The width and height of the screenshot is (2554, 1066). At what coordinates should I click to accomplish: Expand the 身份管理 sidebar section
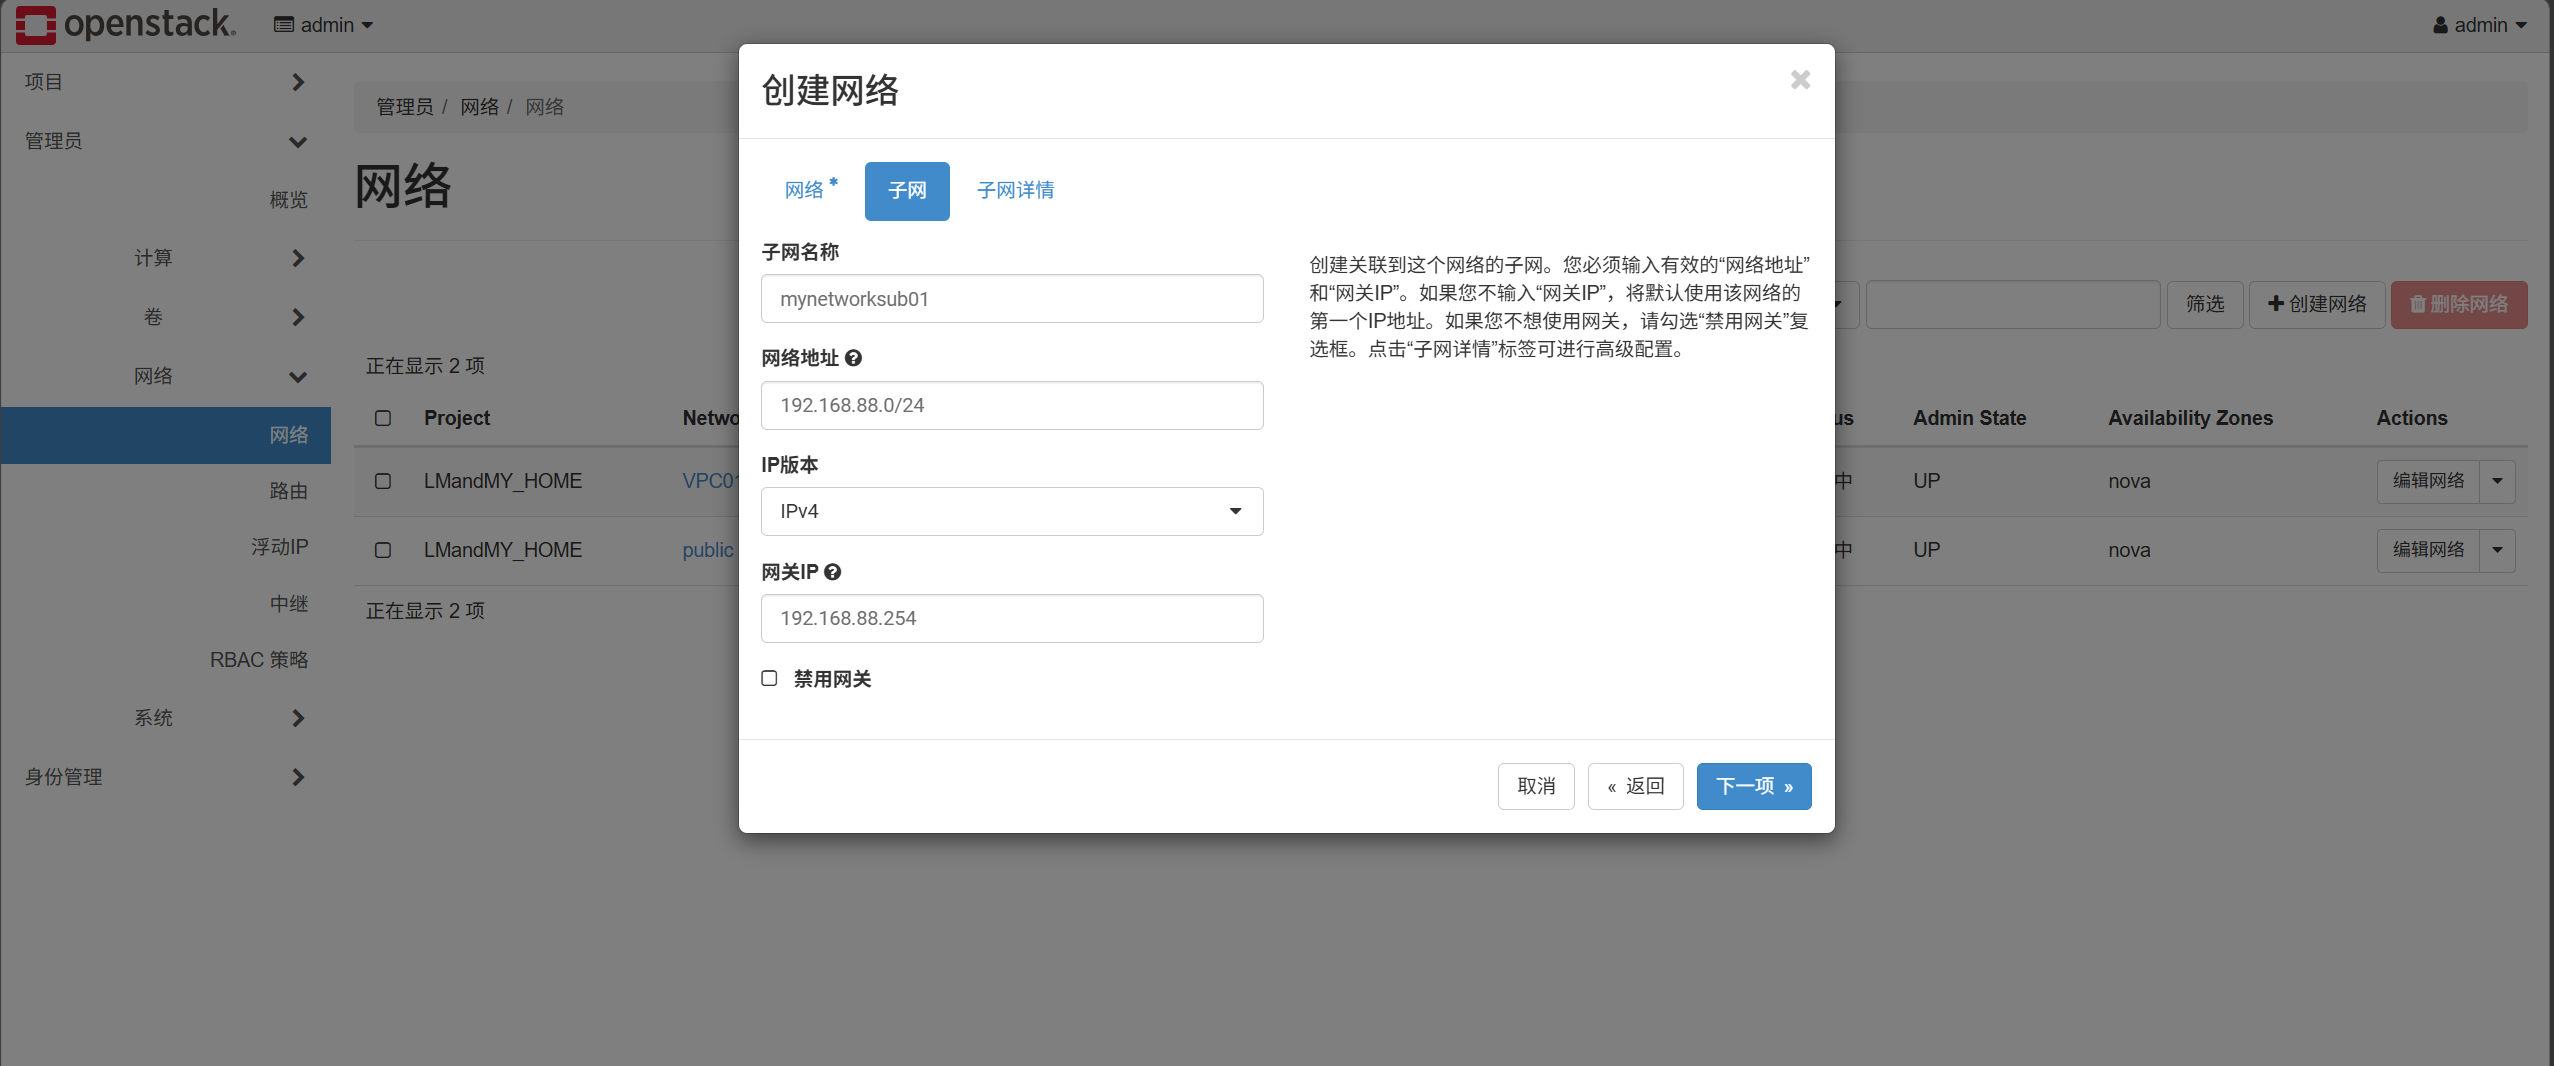click(165, 777)
